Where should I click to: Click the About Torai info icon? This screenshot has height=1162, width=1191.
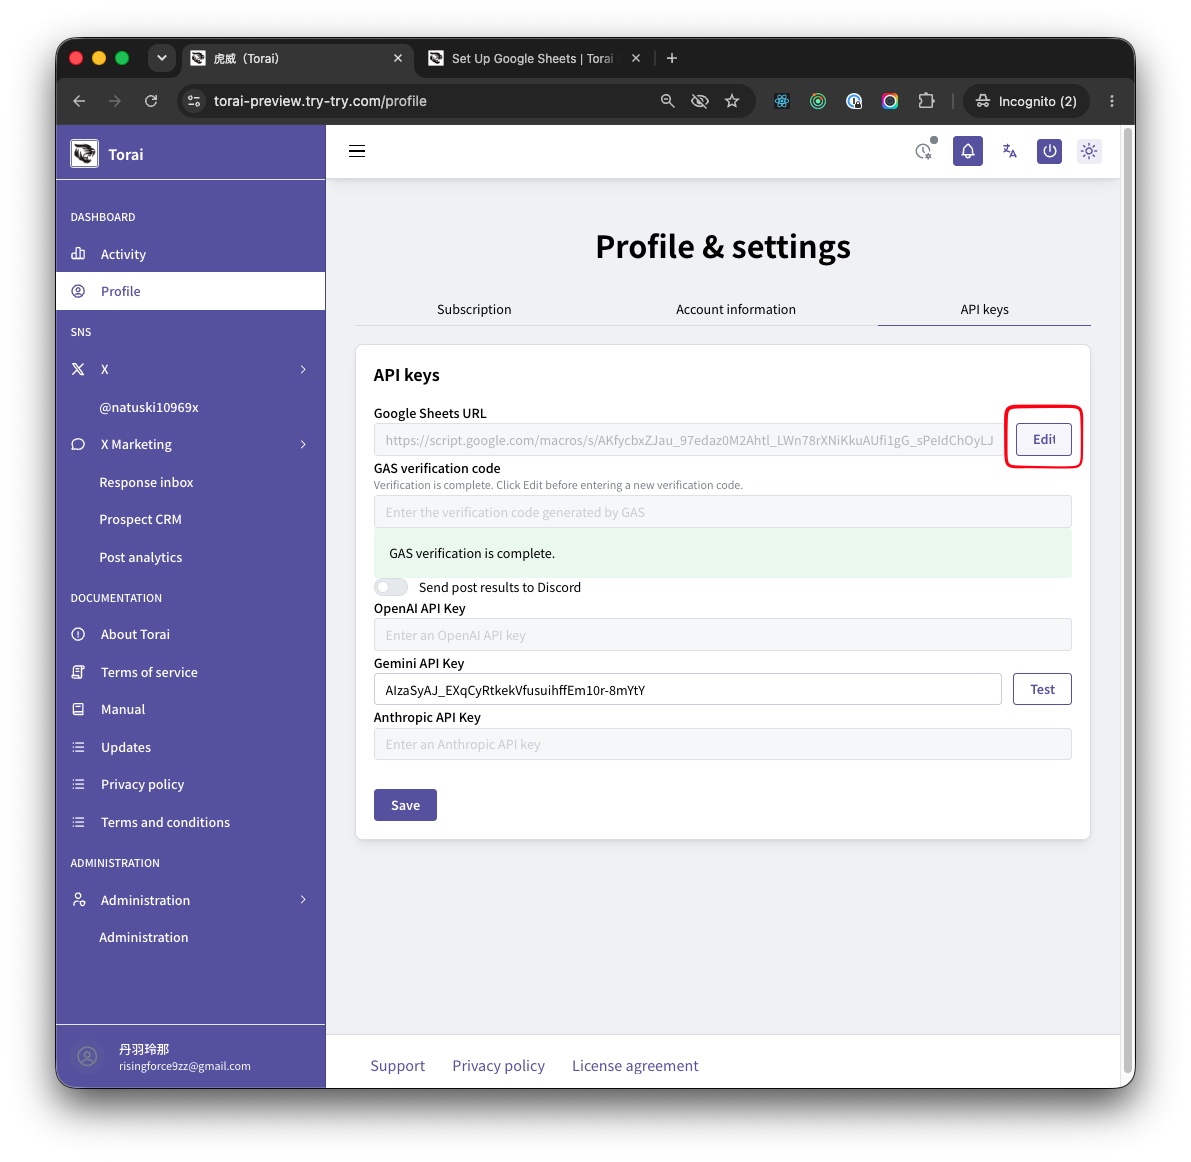(x=78, y=634)
